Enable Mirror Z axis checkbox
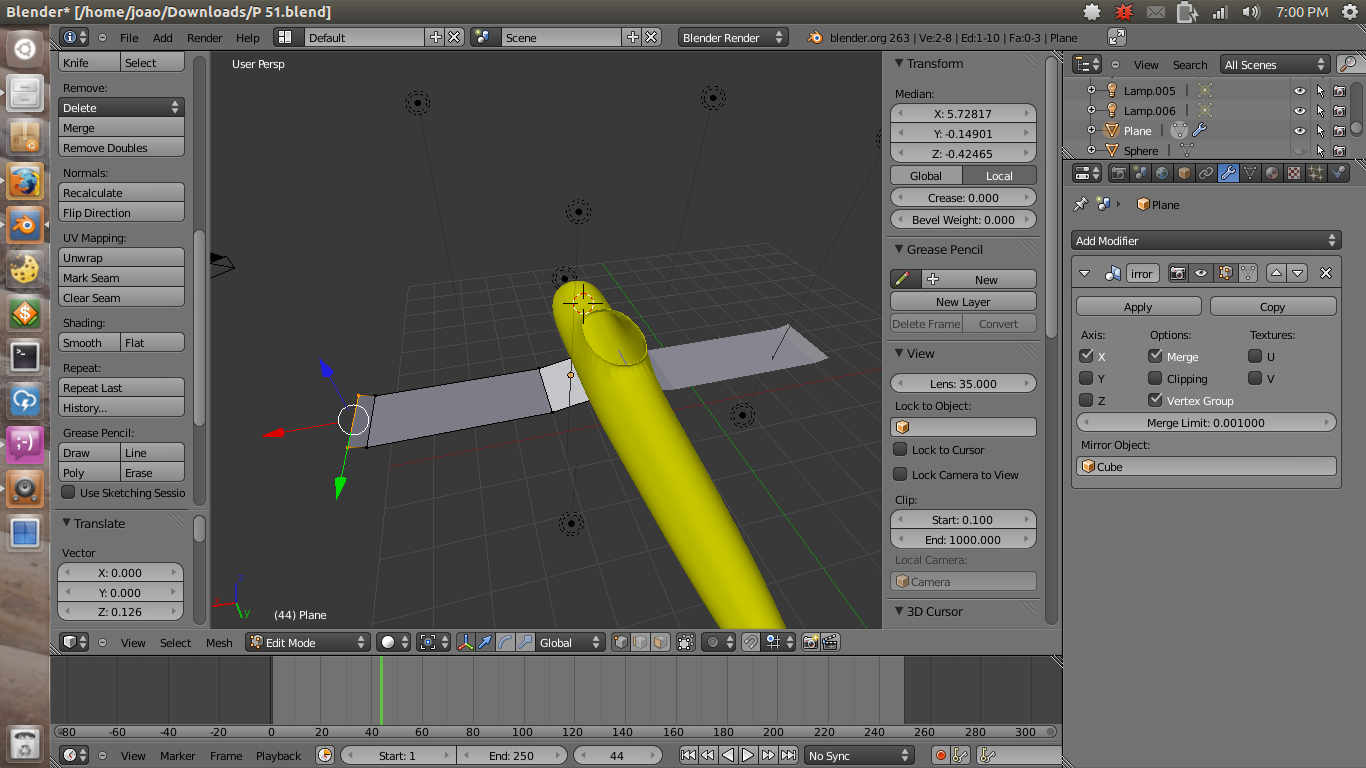1366x768 pixels. tap(1086, 400)
